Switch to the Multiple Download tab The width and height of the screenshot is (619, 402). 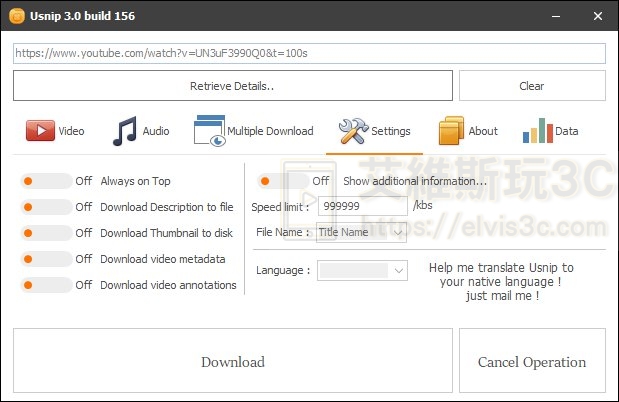270,131
